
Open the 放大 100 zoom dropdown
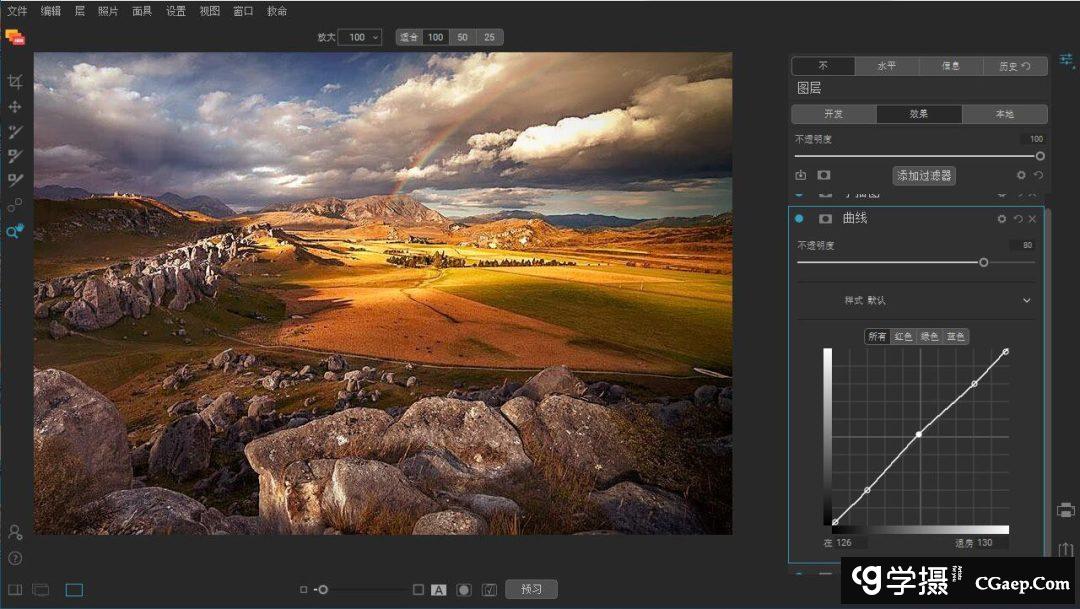[x=359, y=37]
